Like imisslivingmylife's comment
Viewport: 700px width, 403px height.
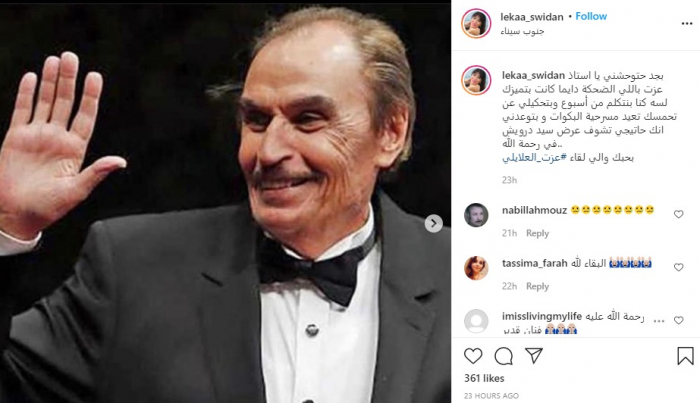click(x=678, y=322)
